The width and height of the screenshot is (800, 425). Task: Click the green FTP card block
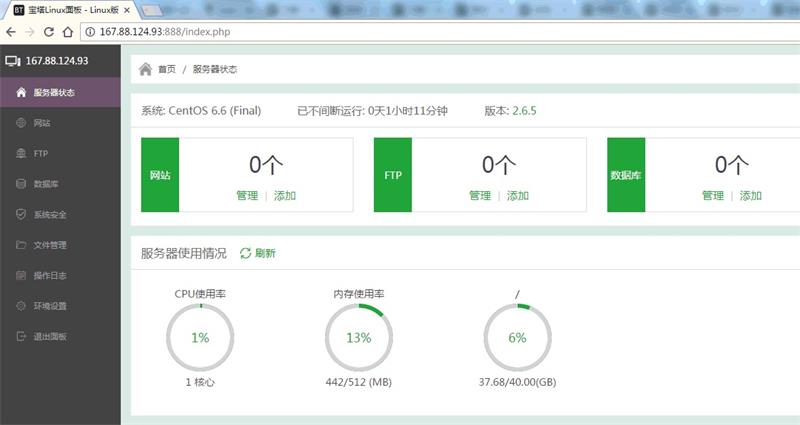point(393,175)
